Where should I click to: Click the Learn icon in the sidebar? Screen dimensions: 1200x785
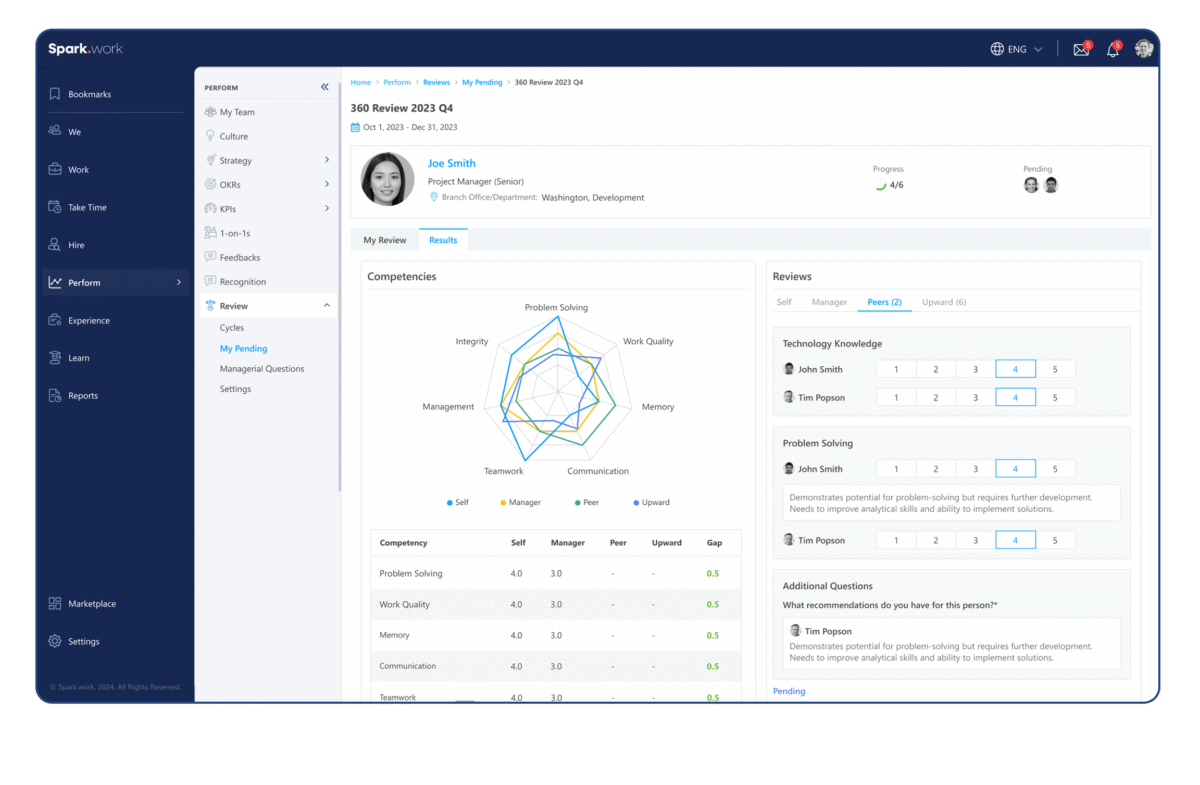click(55, 358)
